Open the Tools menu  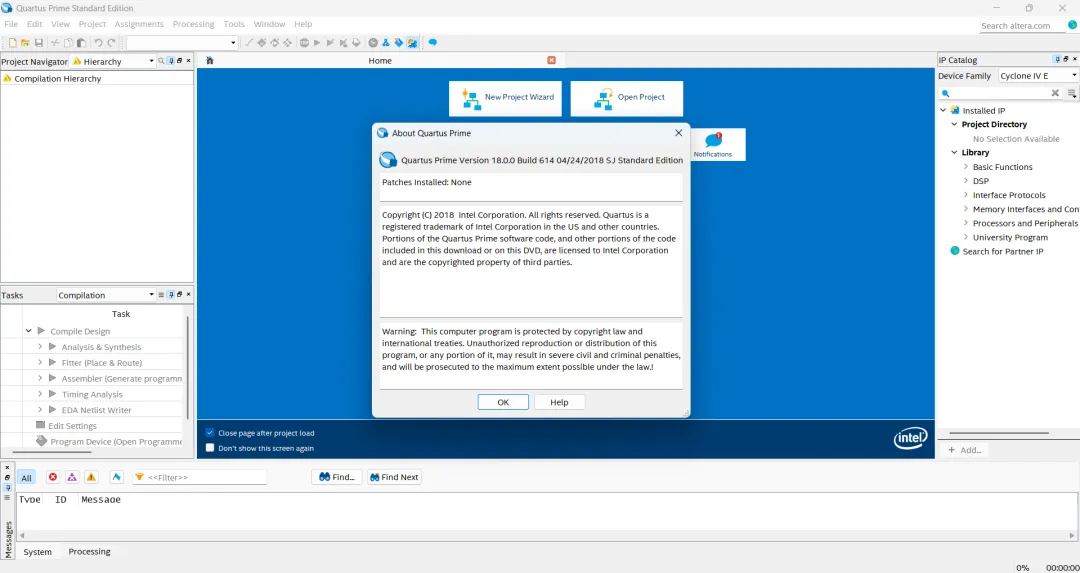pyautogui.click(x=234, y=24)
